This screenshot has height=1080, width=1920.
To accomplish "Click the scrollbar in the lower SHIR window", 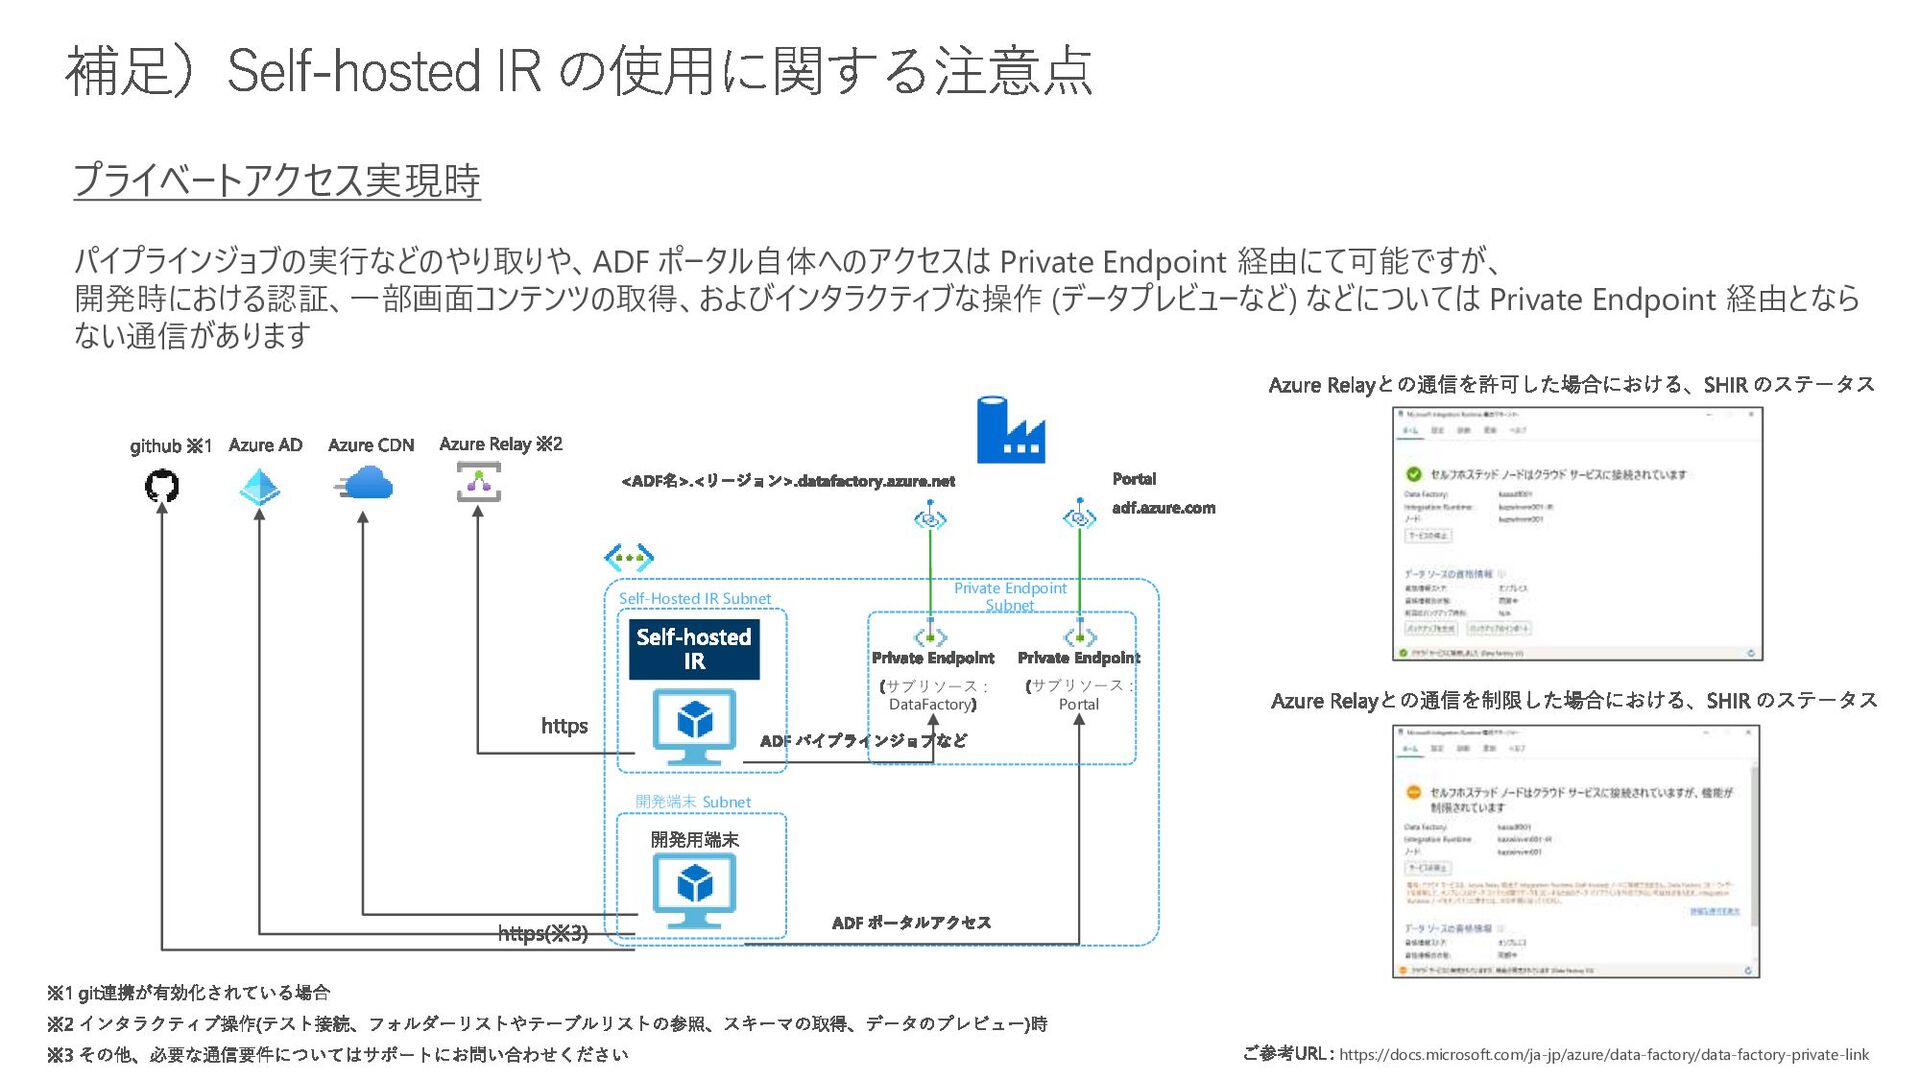I will click(1753, 845).
